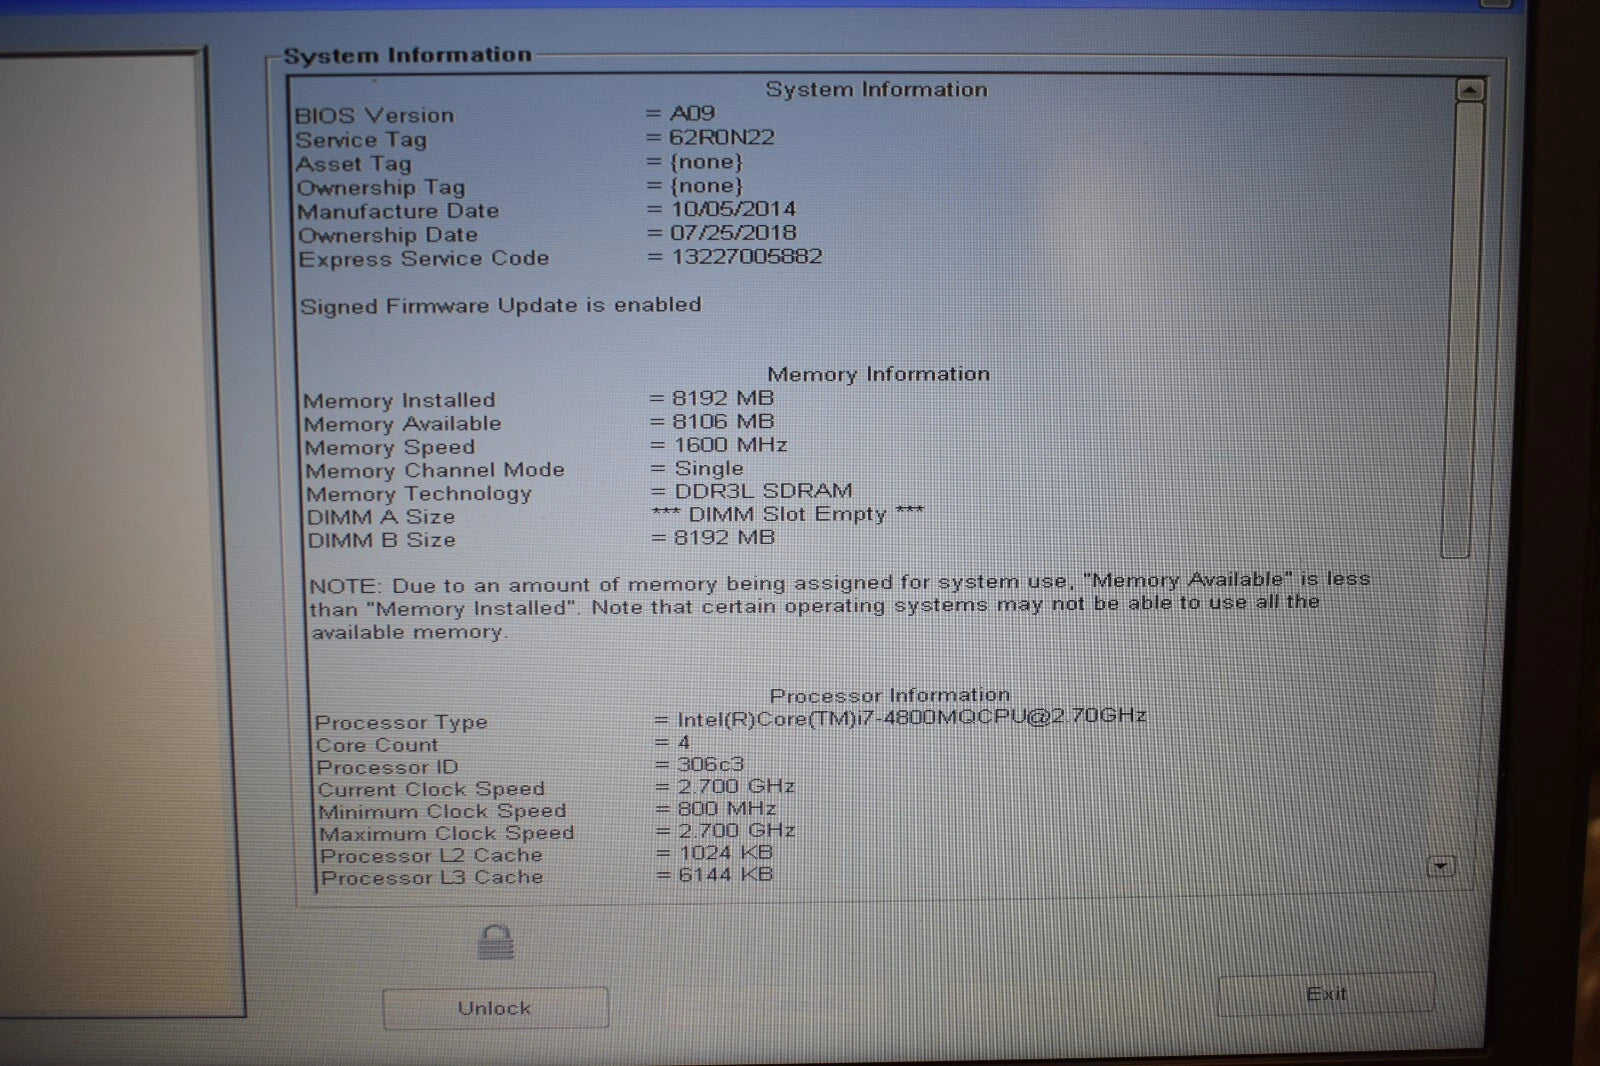
Task: Select the DIMM B Size label
Action: [x=381, y=540]
